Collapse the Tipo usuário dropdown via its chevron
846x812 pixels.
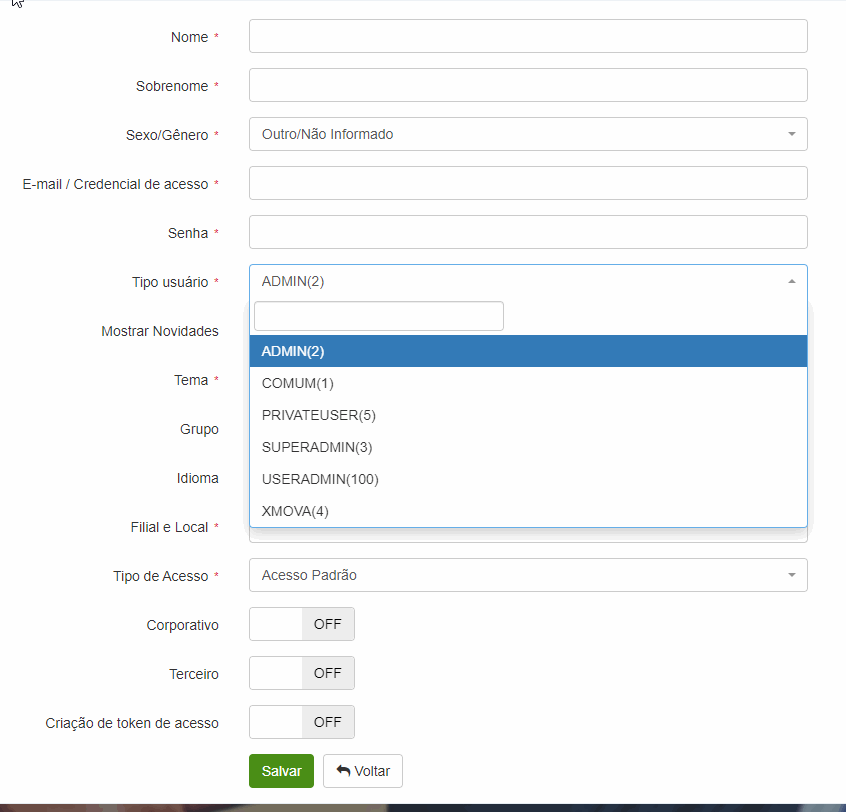click(x=793, y=281)
